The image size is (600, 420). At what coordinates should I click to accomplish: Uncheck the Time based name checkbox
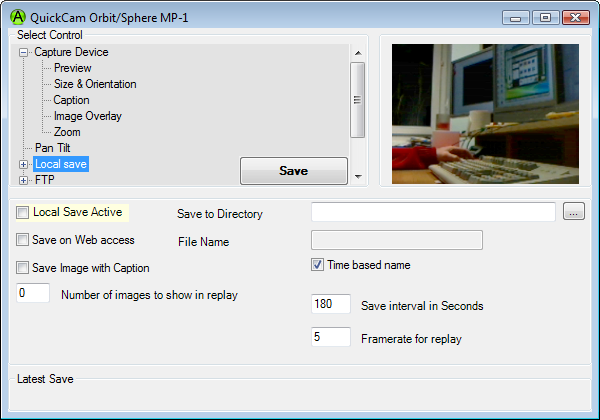click(317, 265)
